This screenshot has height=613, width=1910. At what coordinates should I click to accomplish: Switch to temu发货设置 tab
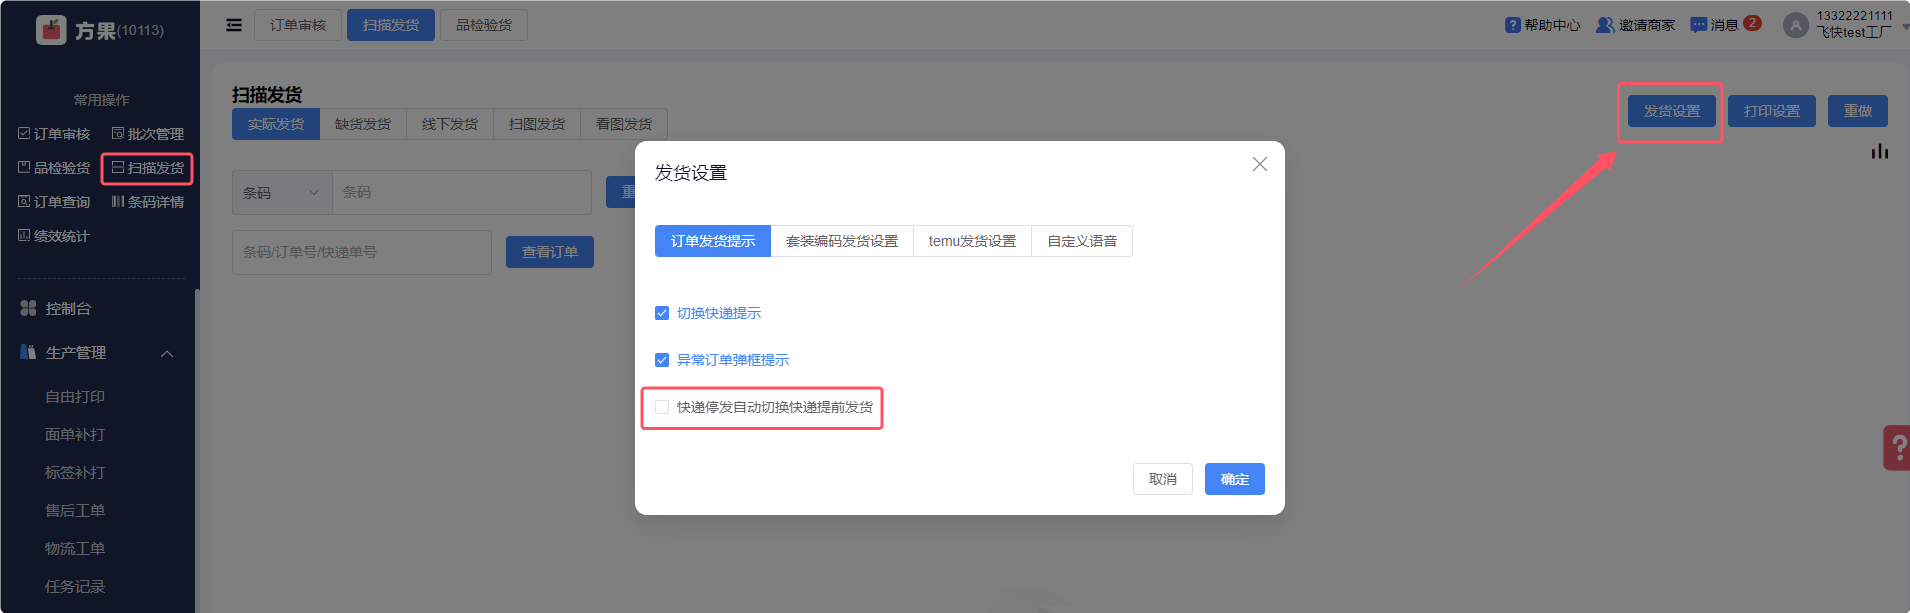[972, 241]
